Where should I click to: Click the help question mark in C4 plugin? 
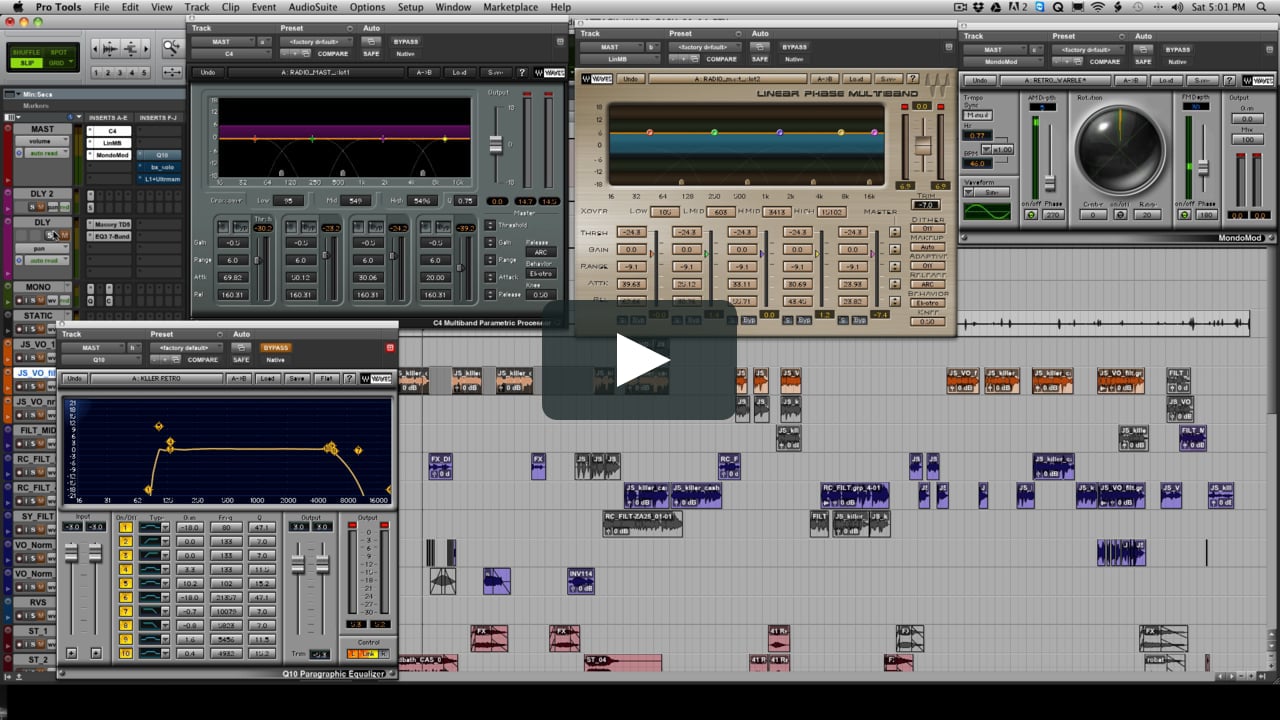(x=521, y=72)
